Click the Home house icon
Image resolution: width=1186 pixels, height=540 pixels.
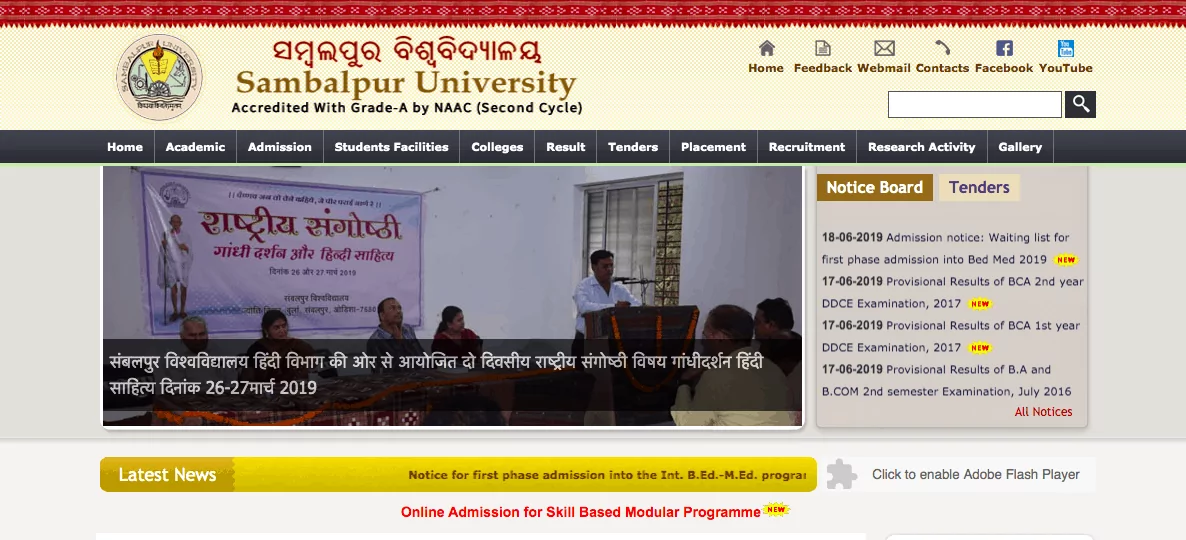pos(766,48)
